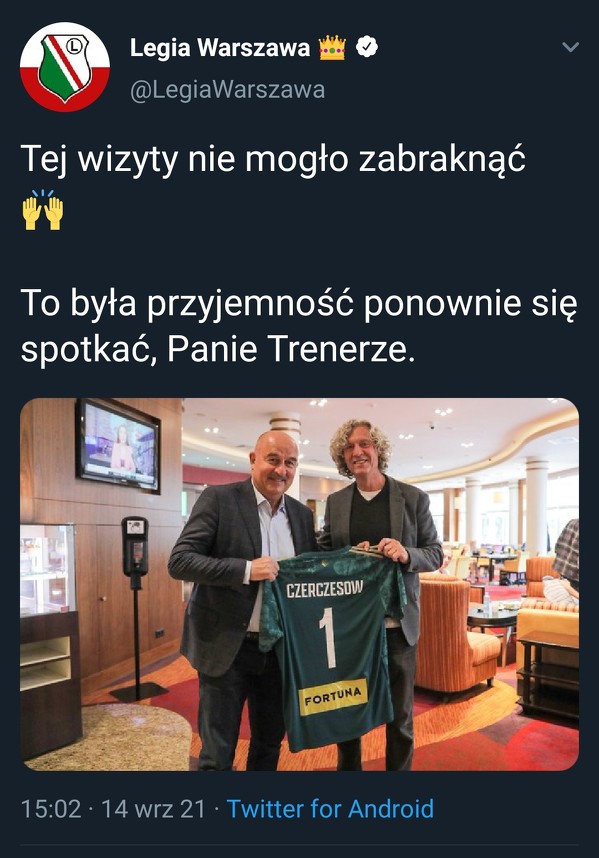599x858 pixels.
Task: Expand the tweet options chevron menu
Action: (x=571, y=47)
